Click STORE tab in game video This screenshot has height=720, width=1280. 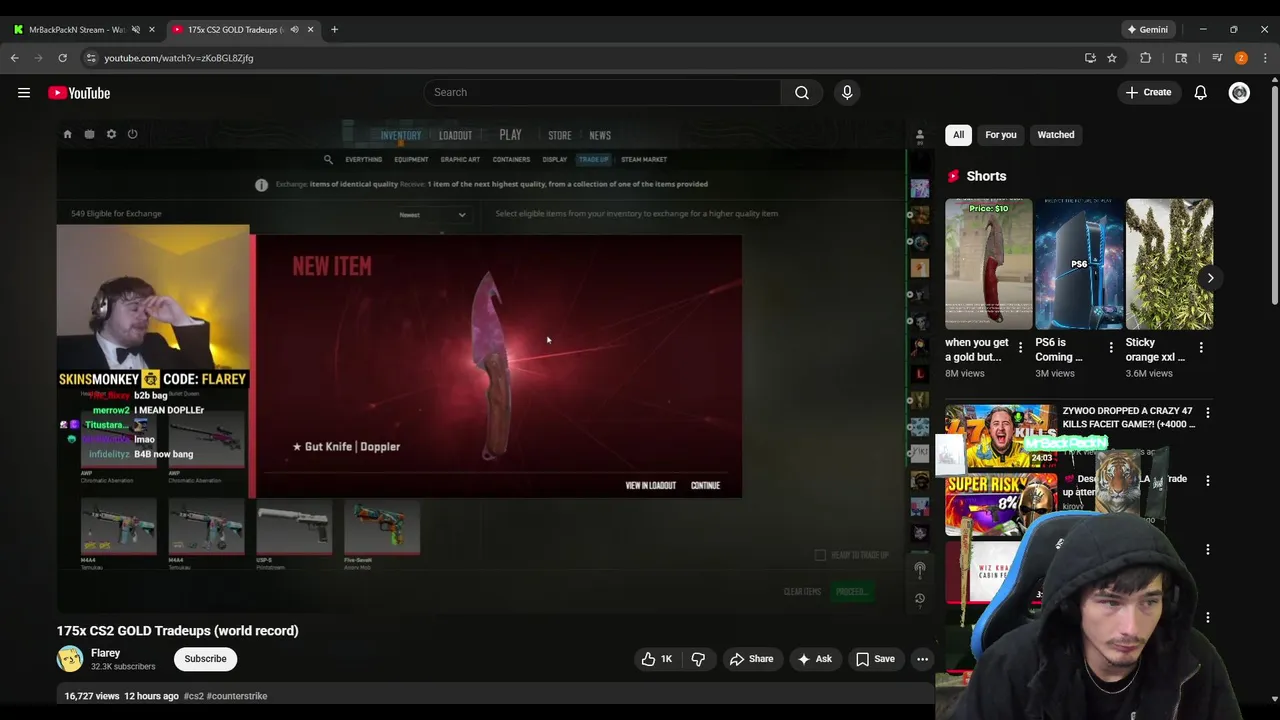(560, 135)
